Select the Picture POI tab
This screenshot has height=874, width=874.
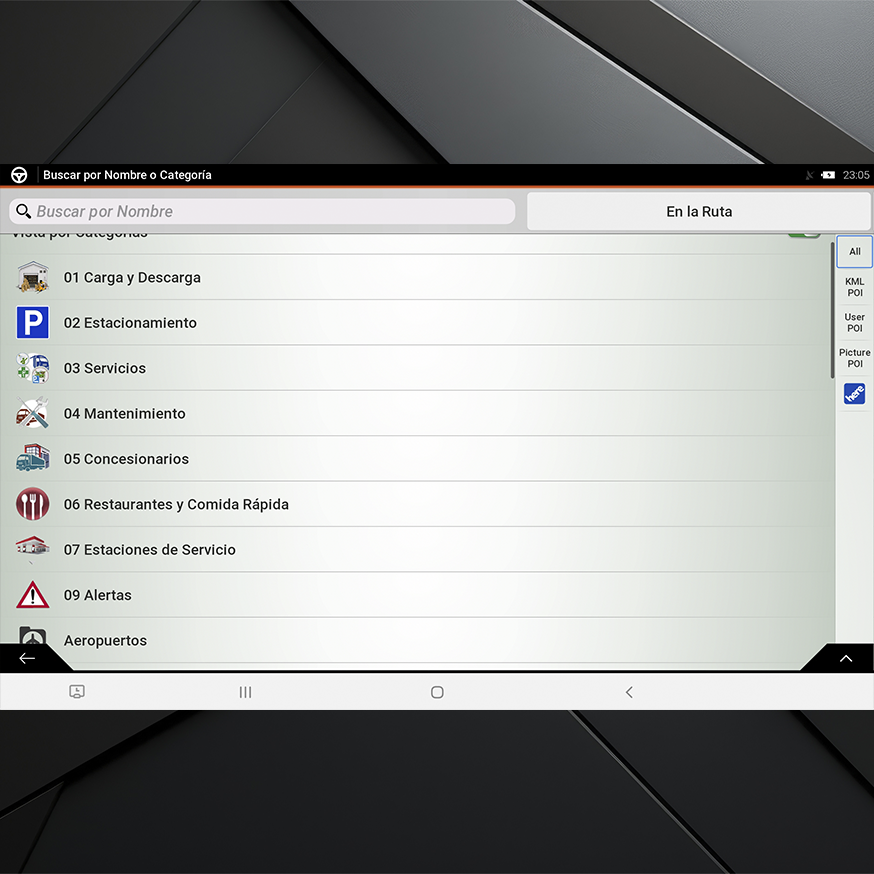[x=854, y=358]
